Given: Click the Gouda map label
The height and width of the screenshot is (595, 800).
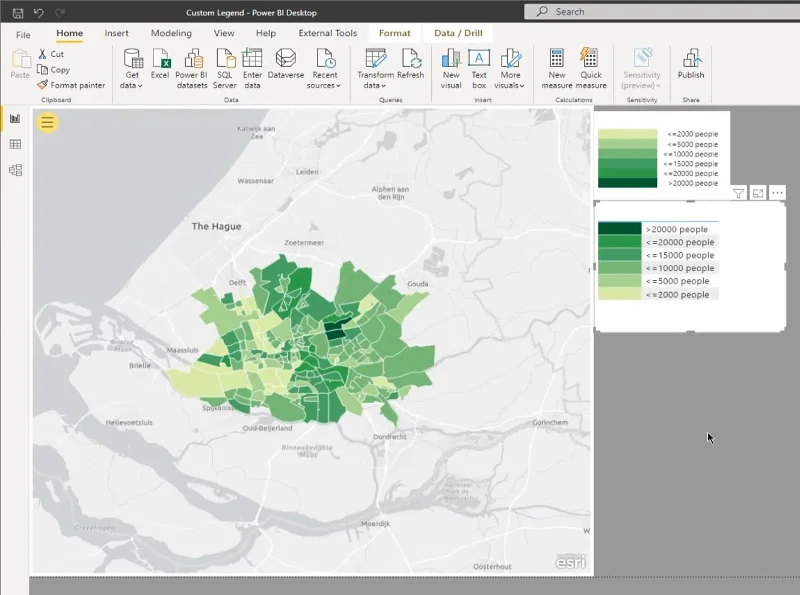Looking at the screenshot, I should tap(417, 284).
